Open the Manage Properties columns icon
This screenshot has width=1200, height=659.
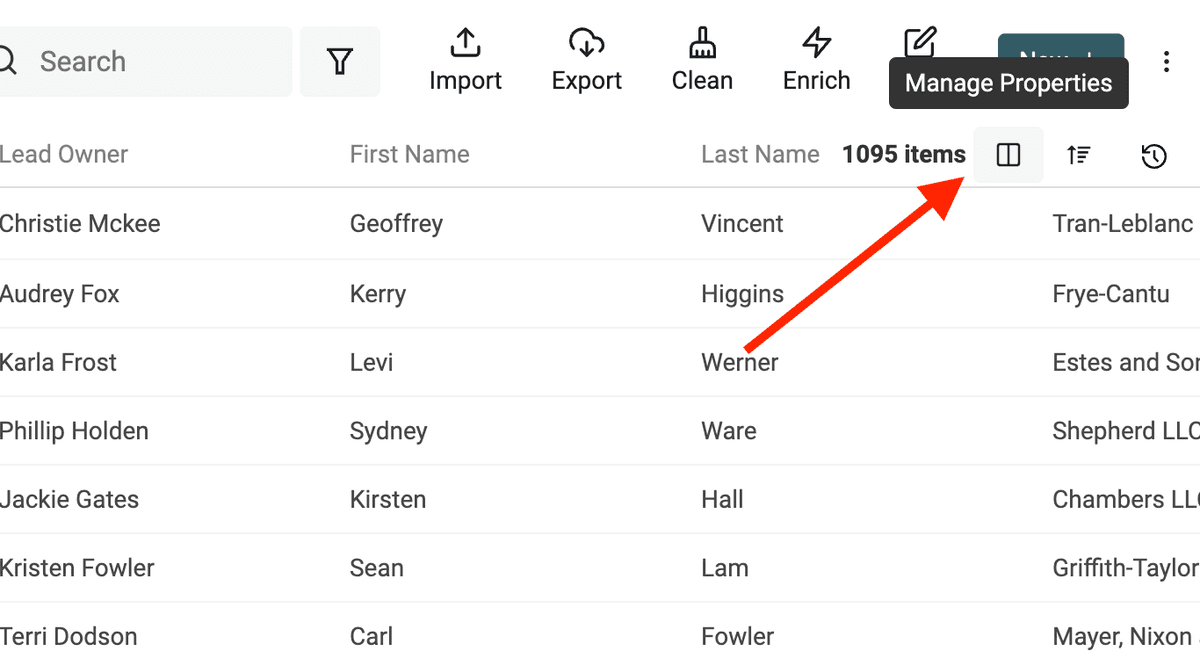(1008, 155)
